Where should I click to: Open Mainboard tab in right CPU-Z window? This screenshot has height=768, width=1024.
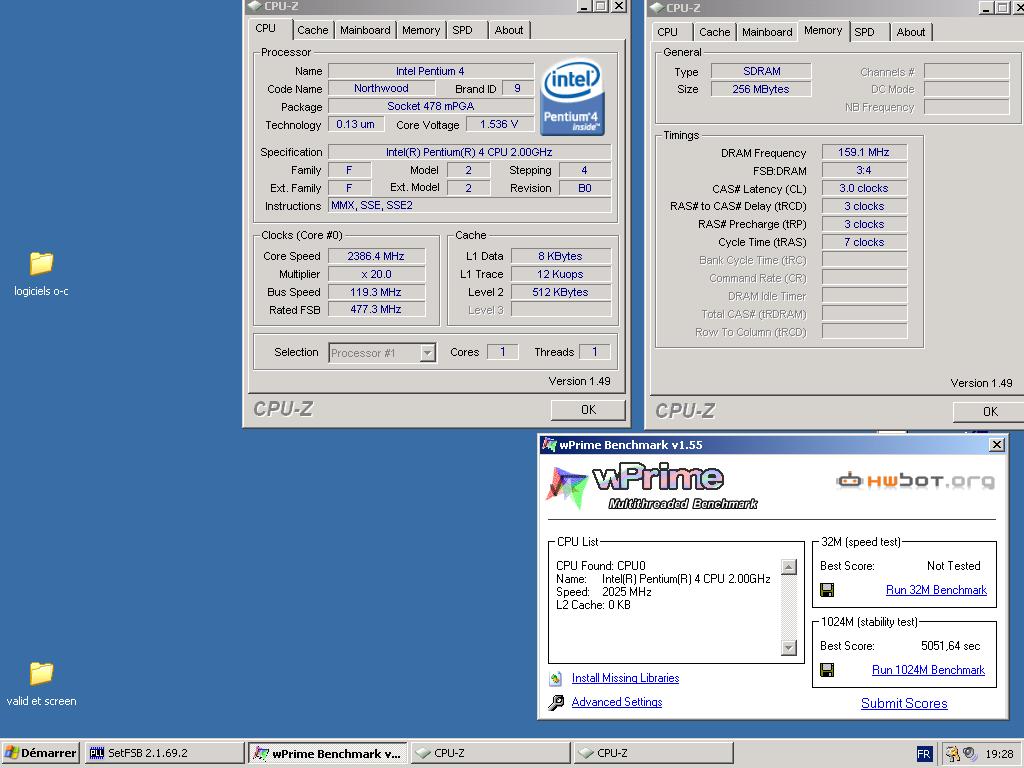click(767, 32)
